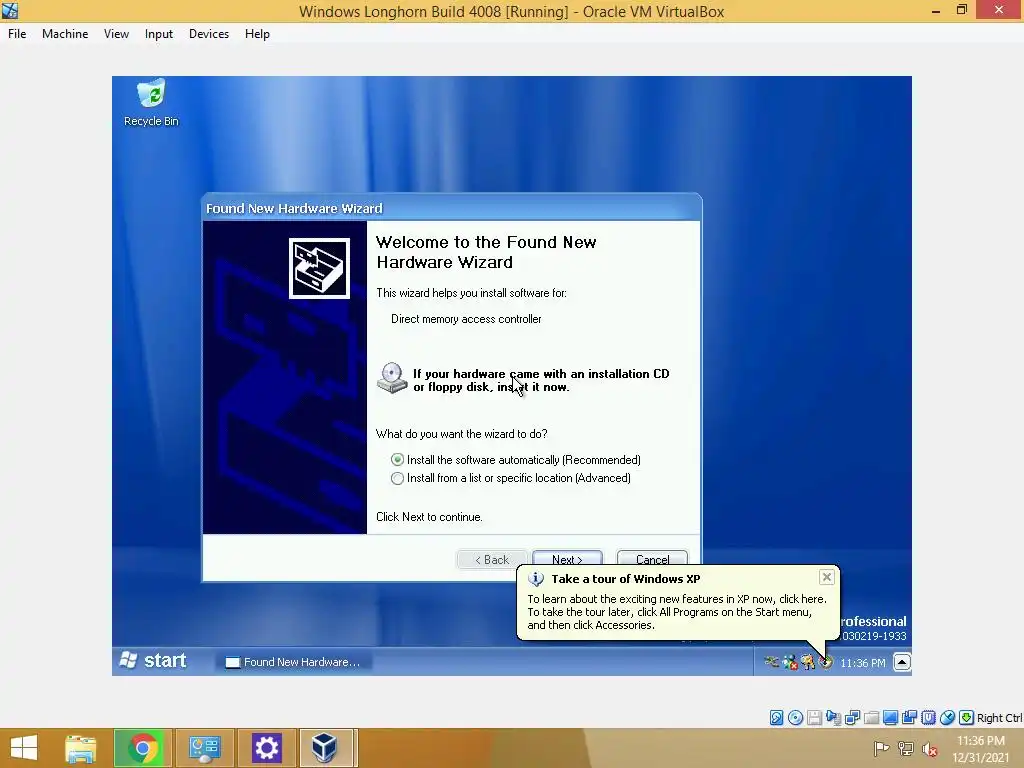
Task: Click the Direct memory access controller text
Action: tap(466, 319)
